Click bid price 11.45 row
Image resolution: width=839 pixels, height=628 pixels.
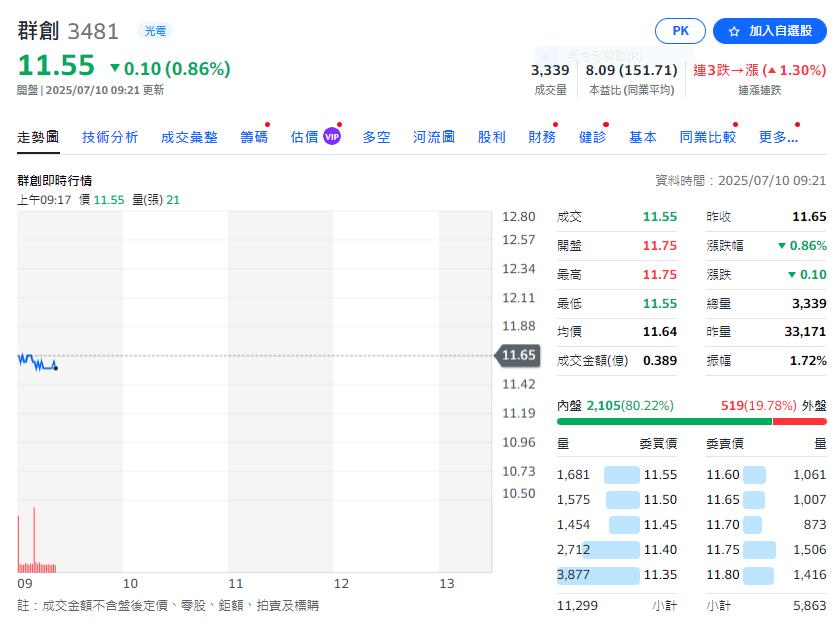tap(617, 525)
